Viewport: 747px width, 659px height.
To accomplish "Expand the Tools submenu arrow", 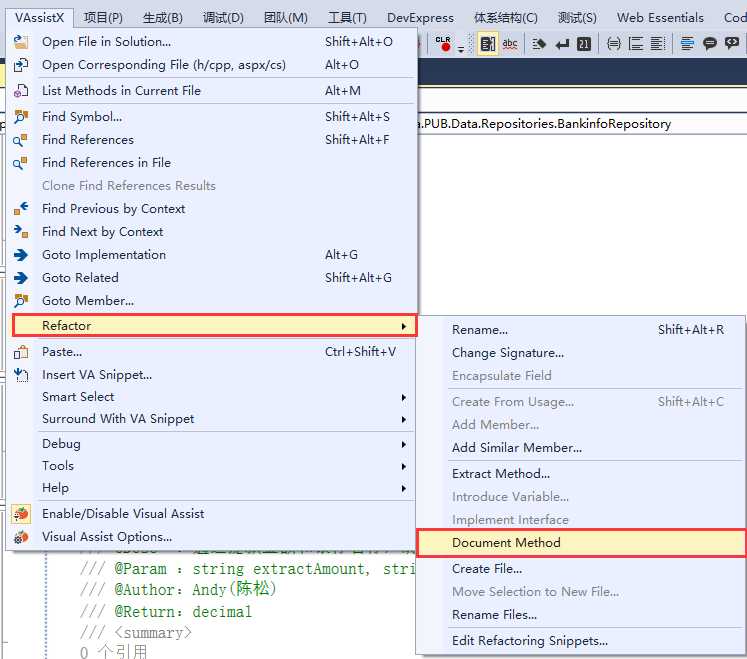I will click(x=404, y=466).
